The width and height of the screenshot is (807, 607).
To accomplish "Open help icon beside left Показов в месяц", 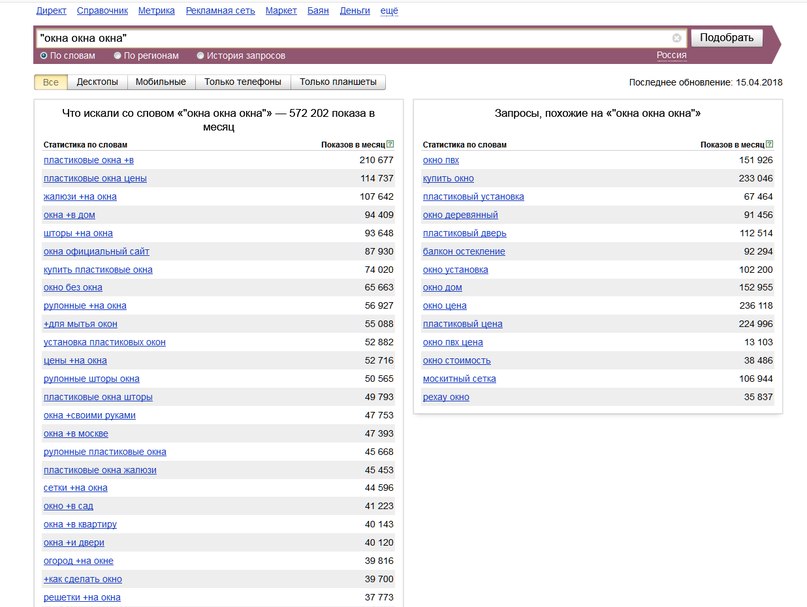I will click(390, 145).
